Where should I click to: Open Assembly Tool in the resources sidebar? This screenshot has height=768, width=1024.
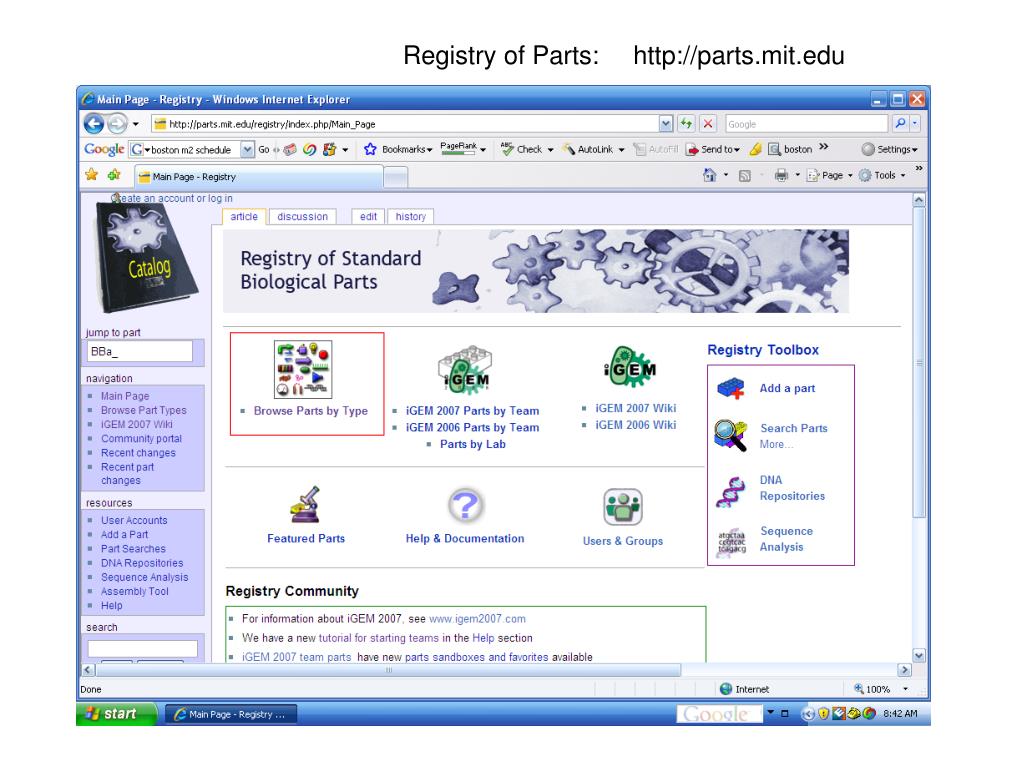click(x=135, y=591)
